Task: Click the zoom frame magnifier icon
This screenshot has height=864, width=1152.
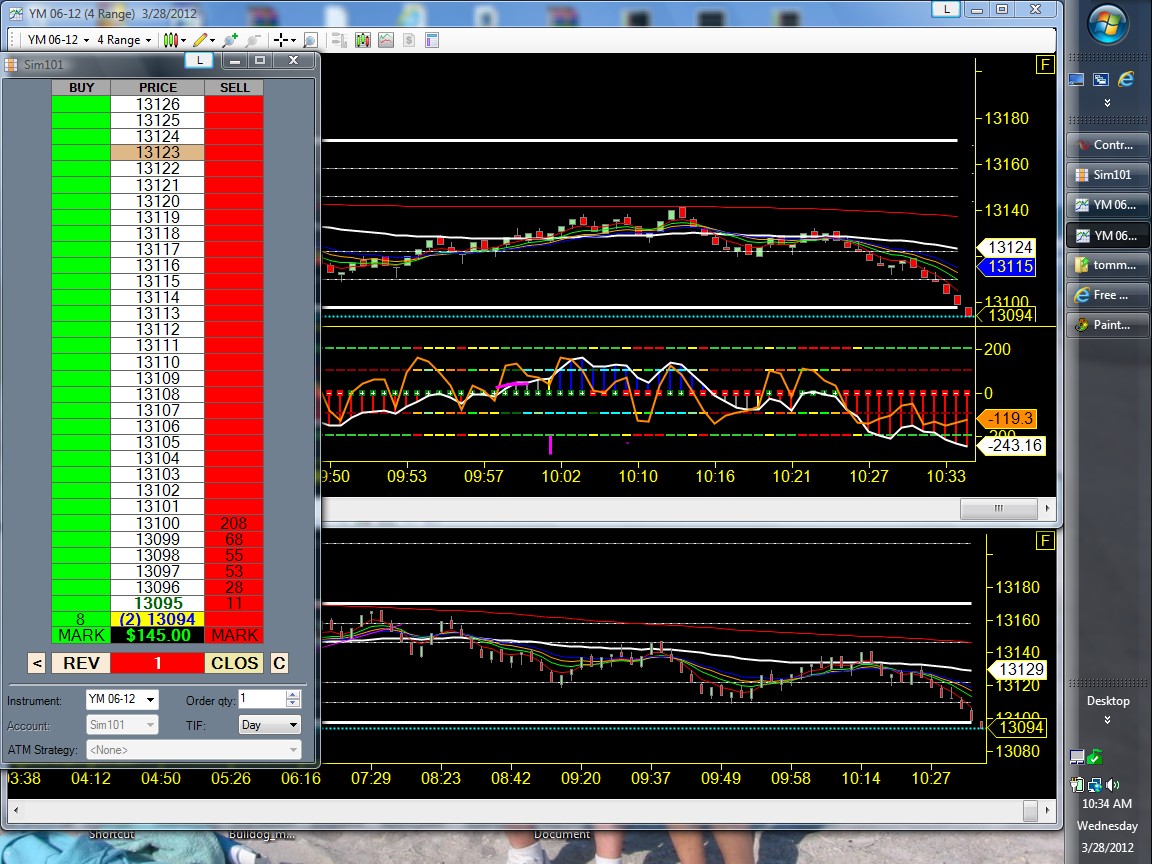Action: [310, 40]
